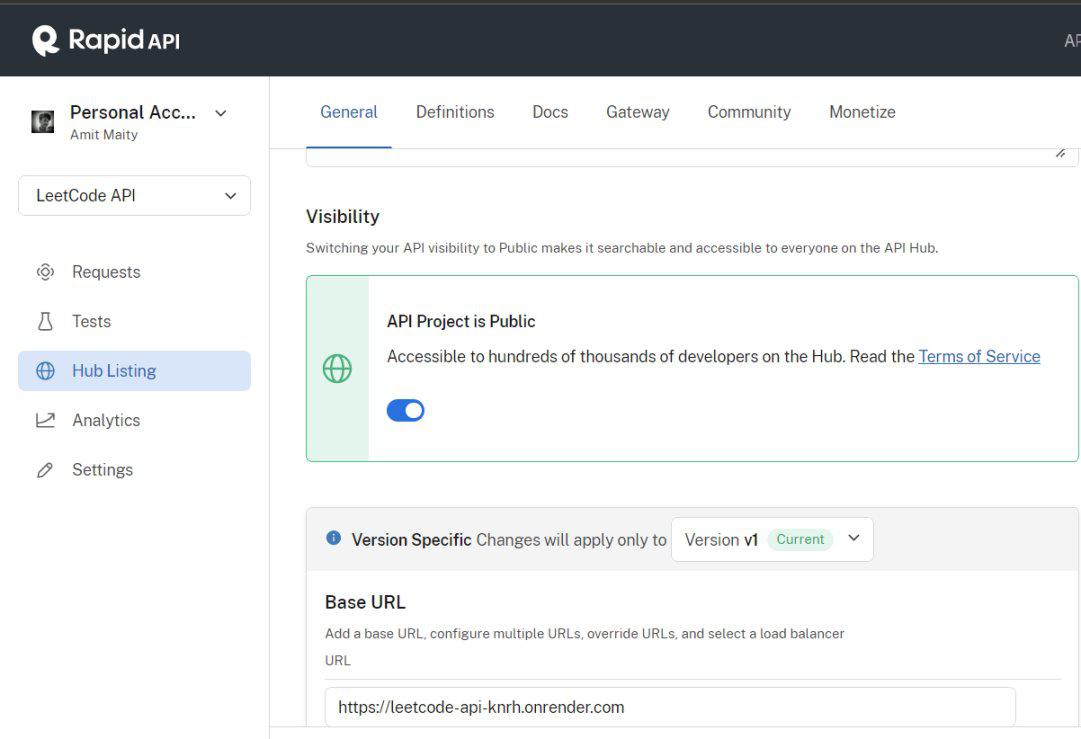Click the textarea resize handle
Viewport: 1081px width, 739px height.
pyautogui.click(x=1060, y=153)
